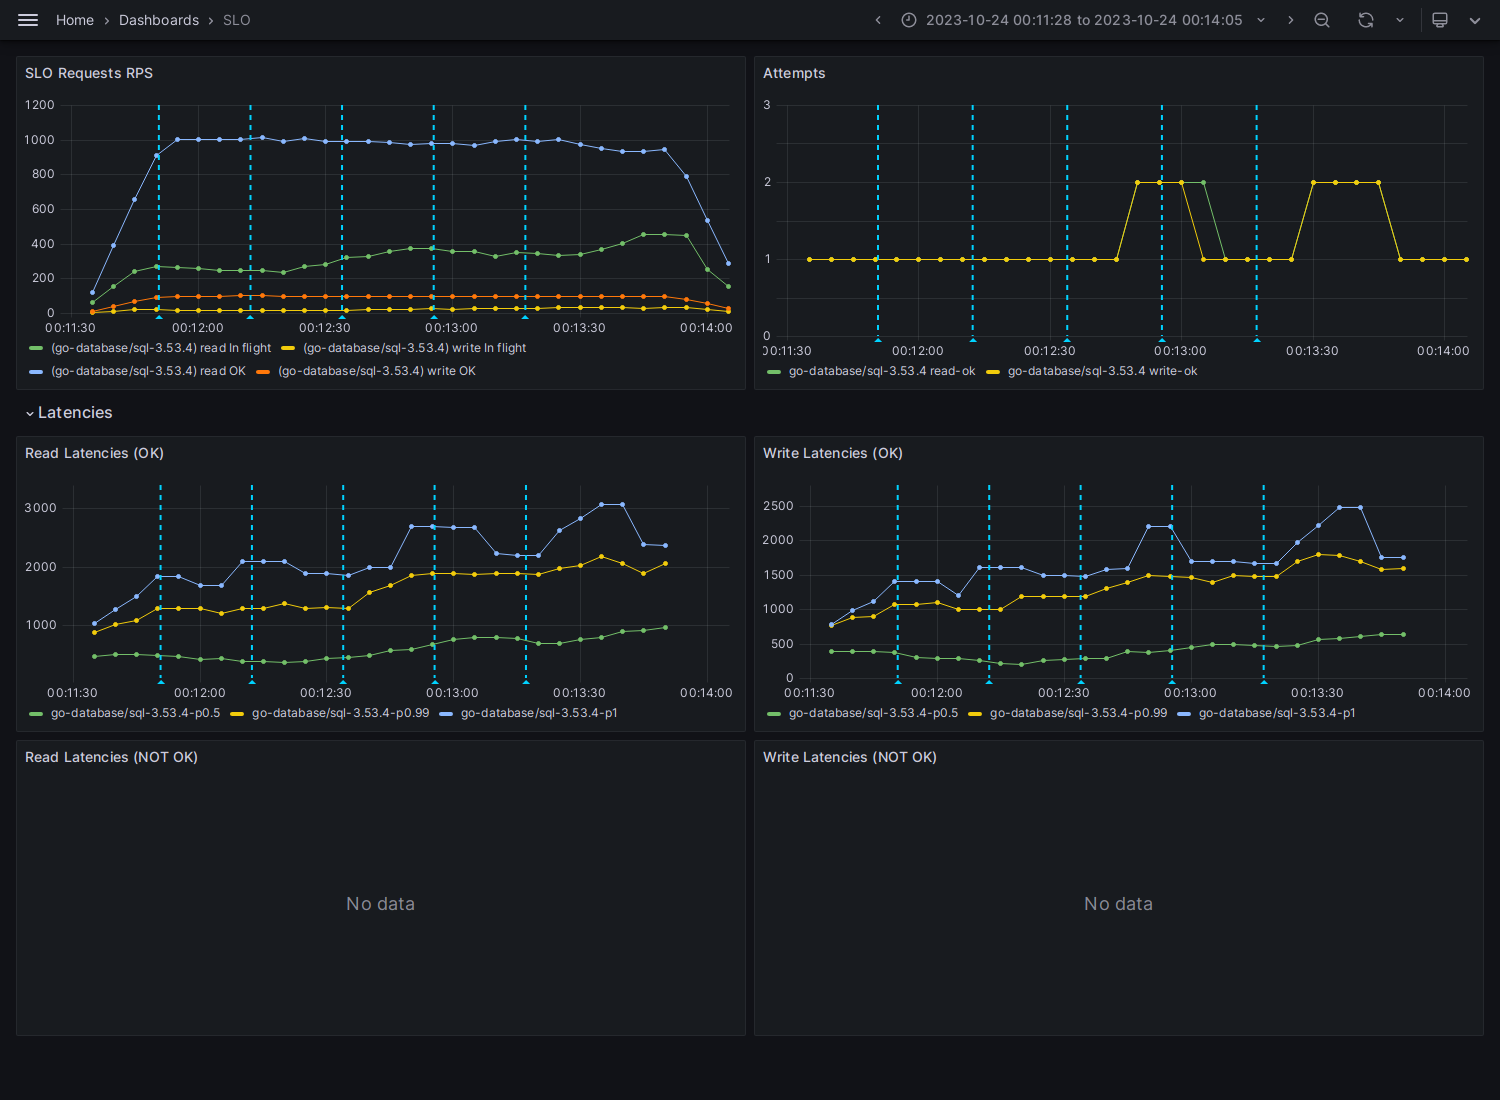1500x1100 pixels.
Task: Click yellow swatch of Attempts 'write-ok' series
Action: (x=993, y=372)
